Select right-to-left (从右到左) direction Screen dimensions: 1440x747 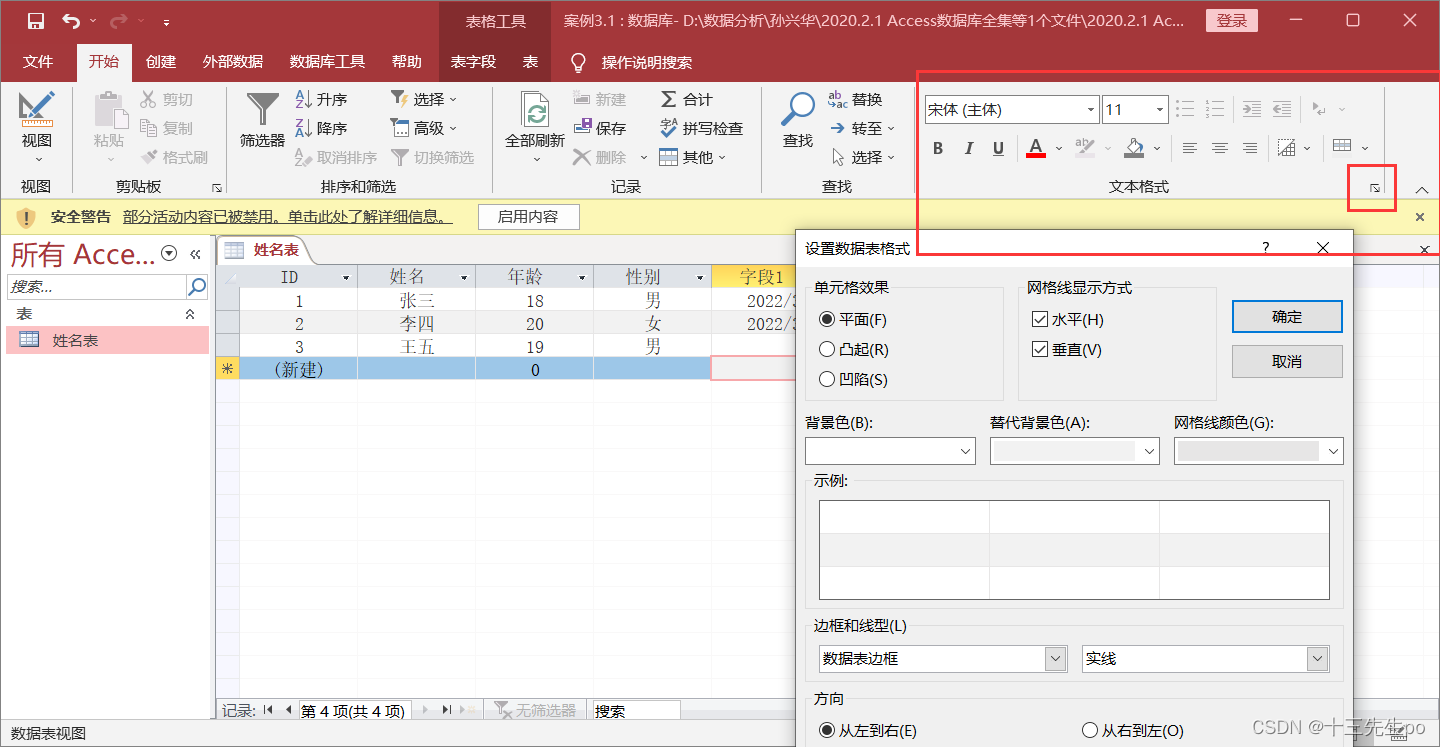tap(1089, 731)
